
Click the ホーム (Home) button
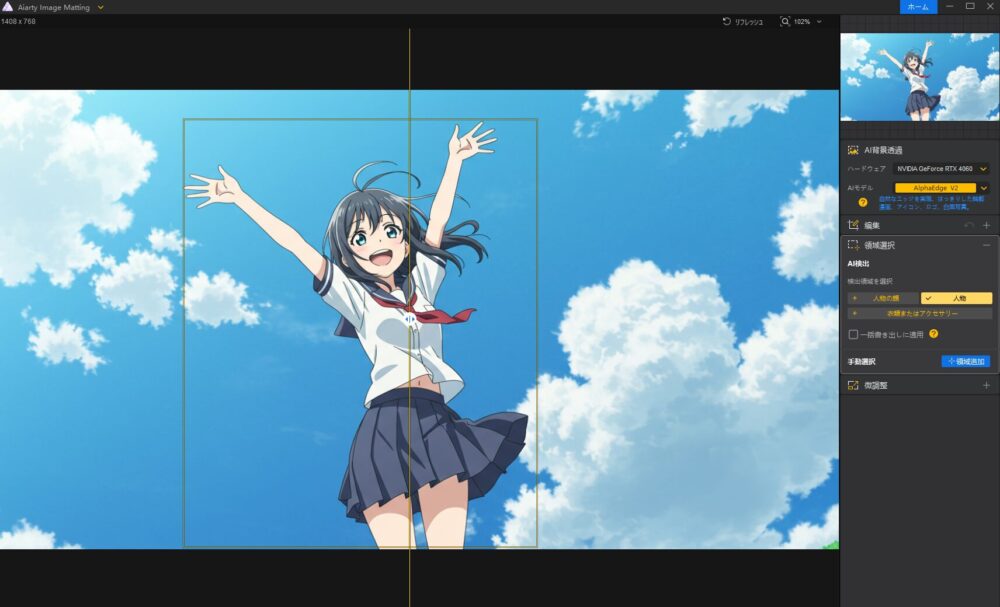pyautogui.click(x=918, y=6)
